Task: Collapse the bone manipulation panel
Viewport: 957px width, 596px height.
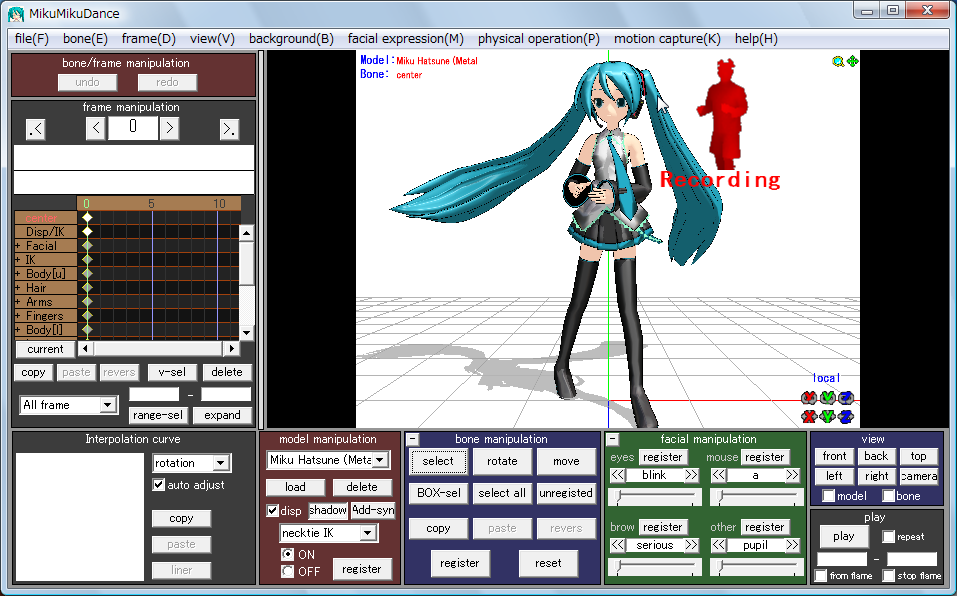Action: 413,439
